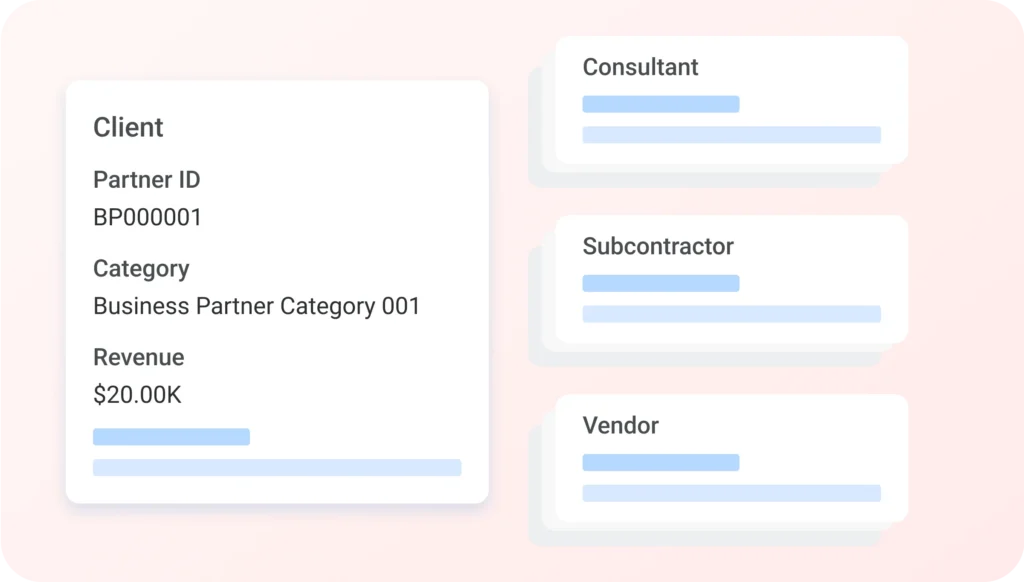Click long light bar under Consultant
The width and height of the screenshot is (1024, 582).
[731, 135]
